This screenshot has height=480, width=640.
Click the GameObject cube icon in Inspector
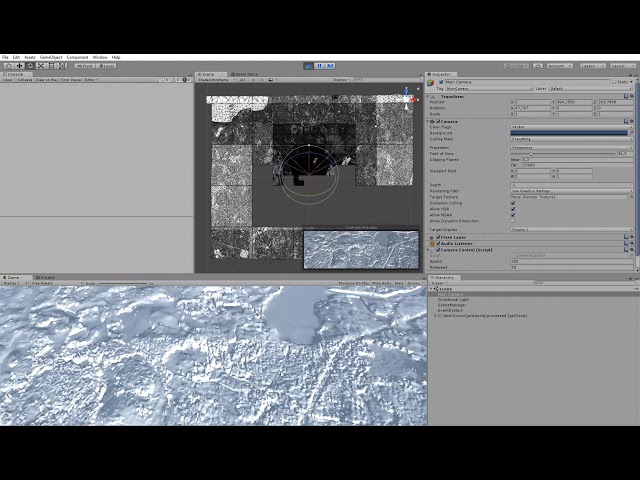click(x=431, y=83)
